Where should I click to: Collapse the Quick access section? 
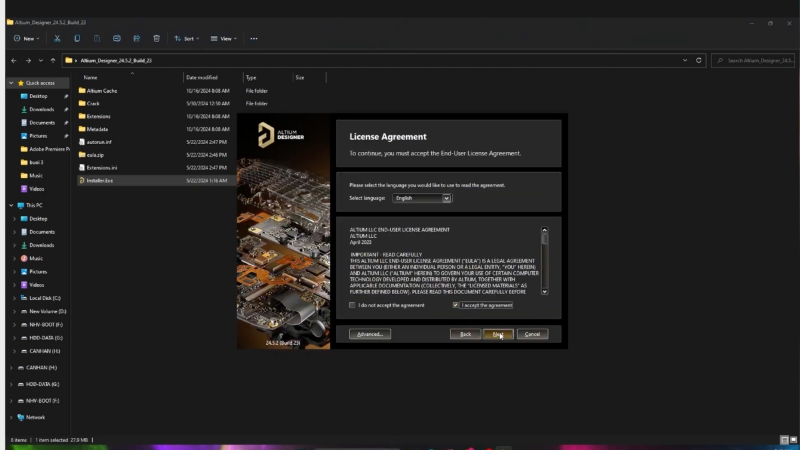[x=11, y=83]
